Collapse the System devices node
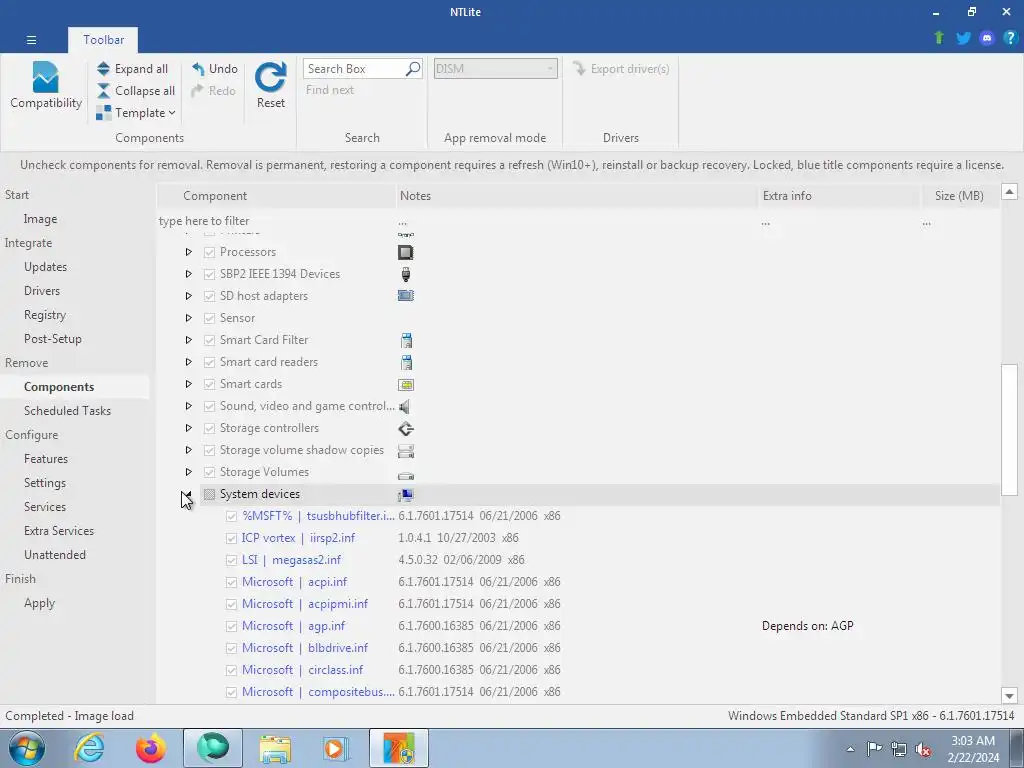Viewport: 1024px width, 768px height. pyautogui.click(x=188, y=494)
